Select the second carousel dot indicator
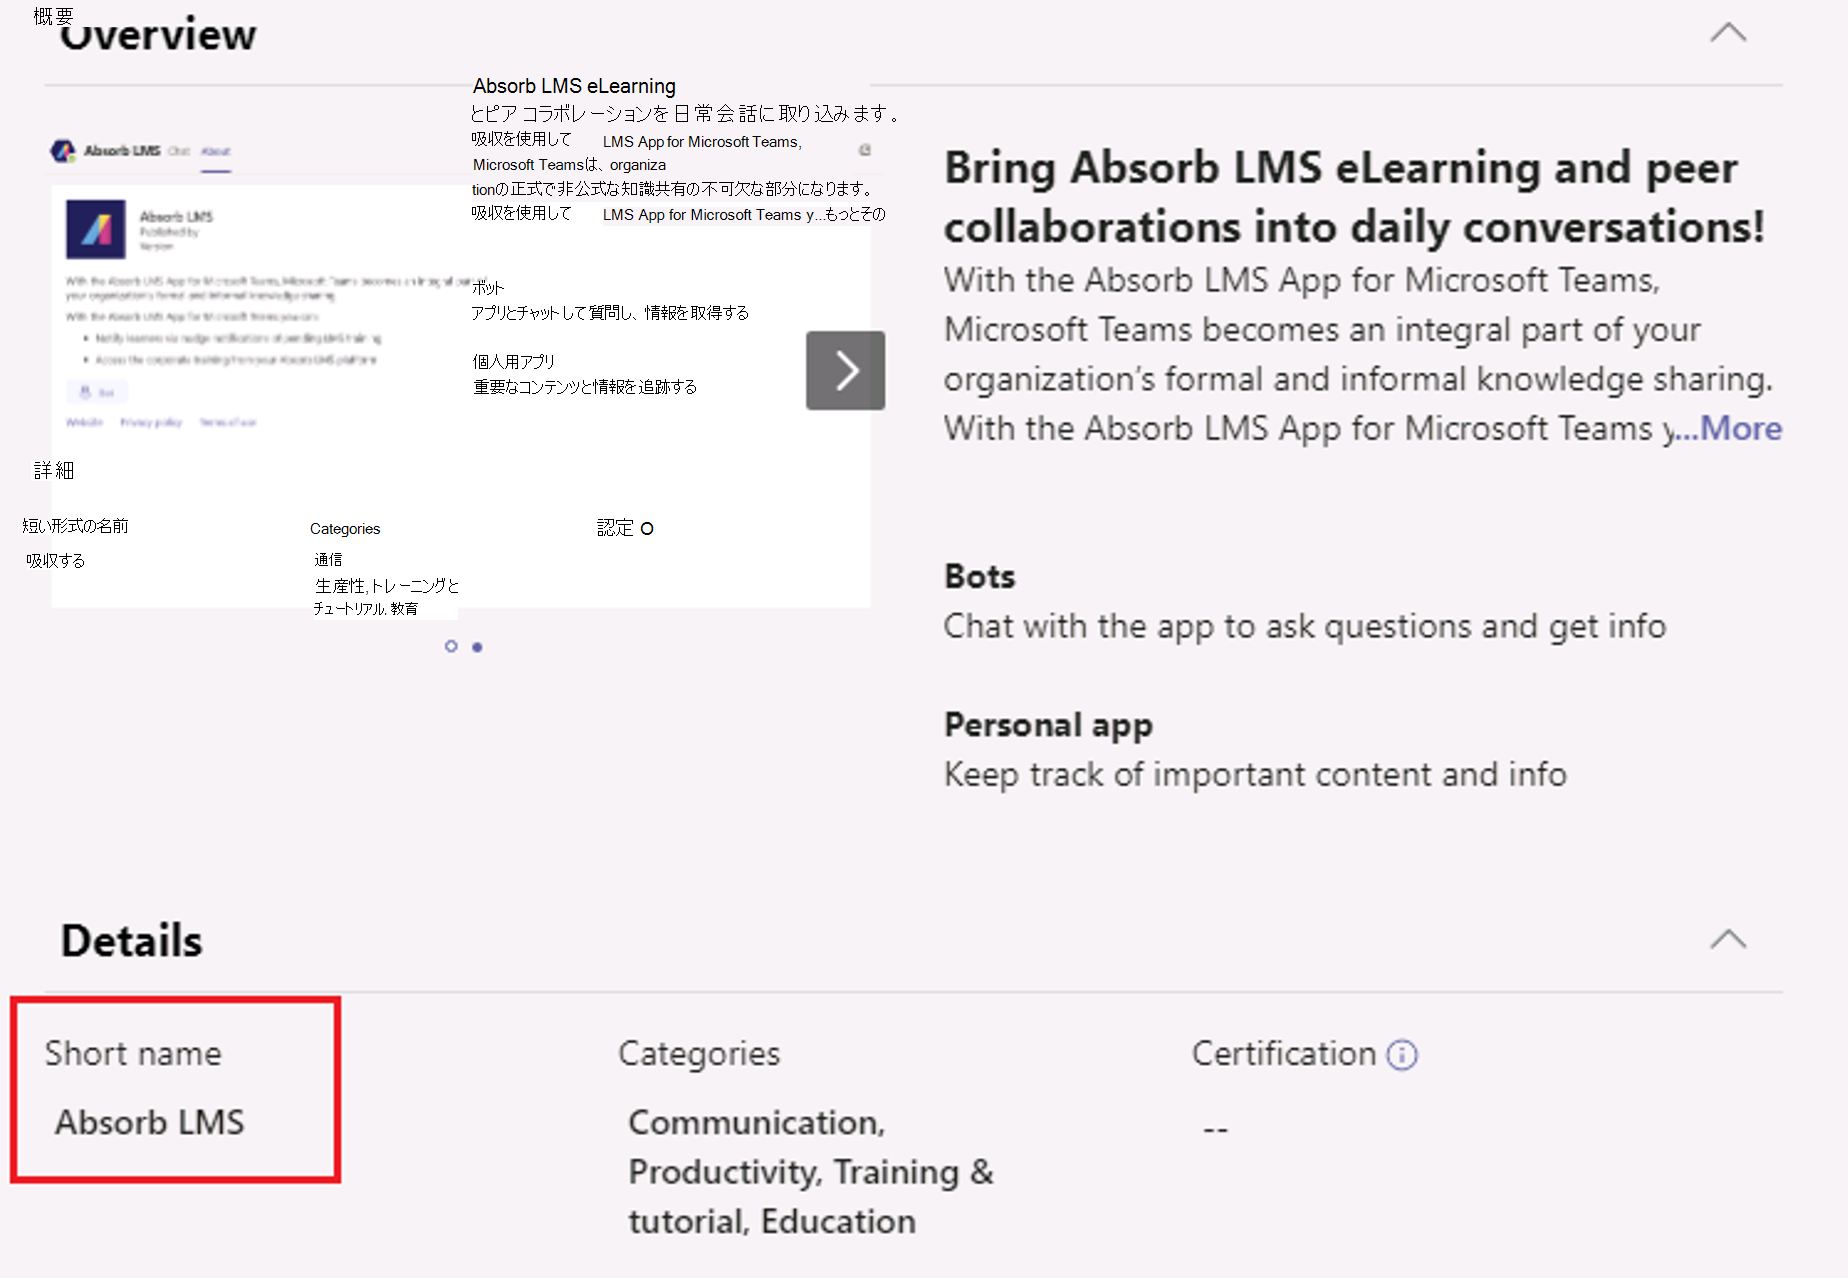The image size is (1848, 1278). (477, 647)
